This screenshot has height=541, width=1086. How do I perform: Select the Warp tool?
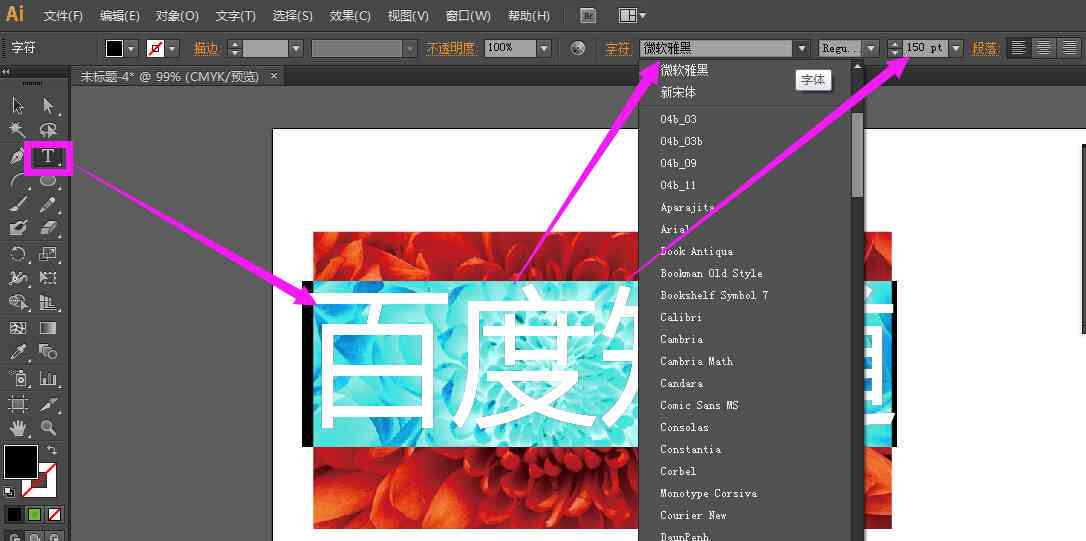(18, 278)
